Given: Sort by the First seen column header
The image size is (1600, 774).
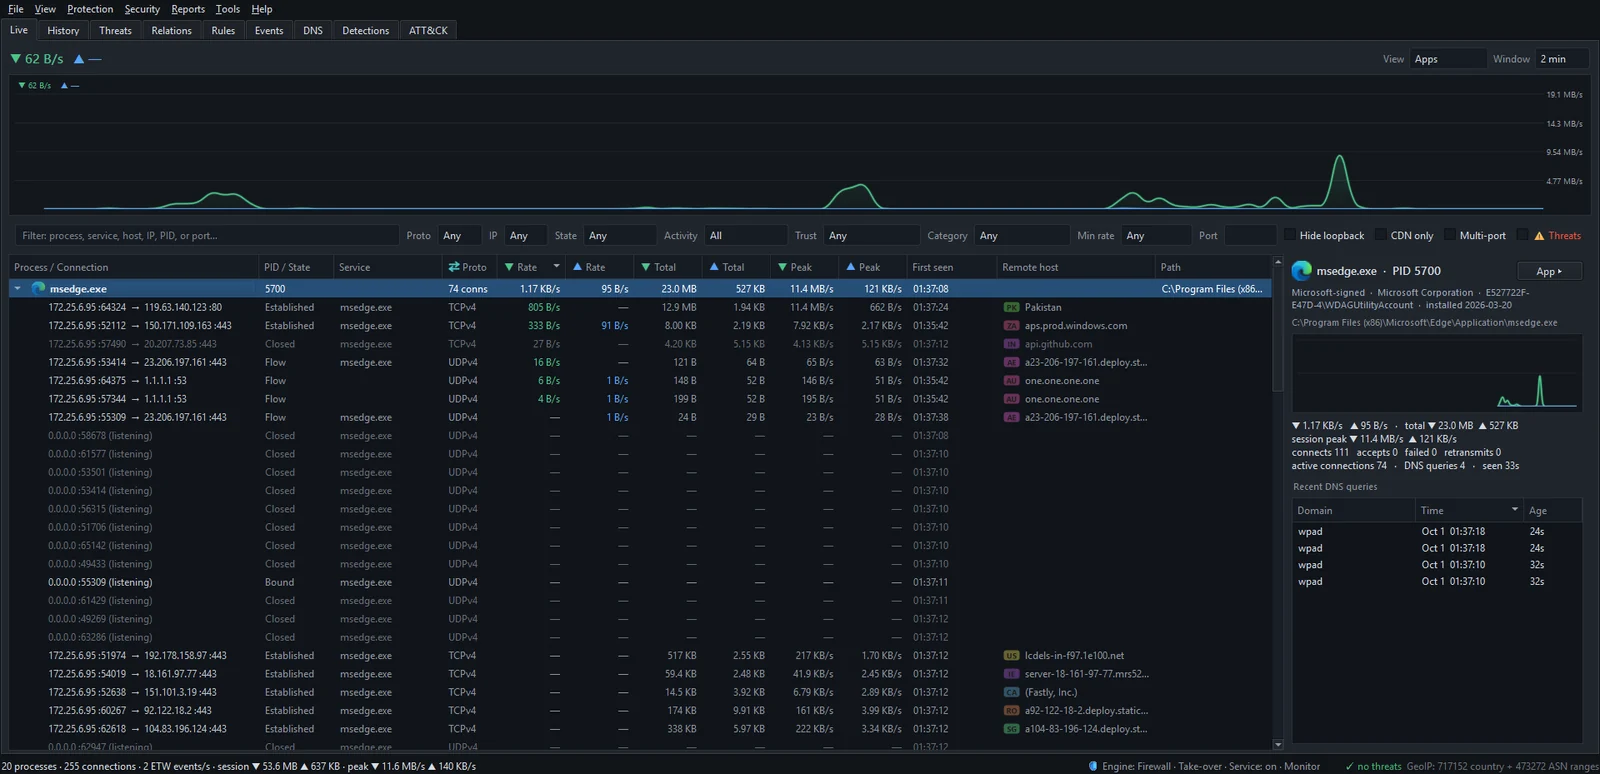Looking at the screenshot, I should [x=952, y=267].
